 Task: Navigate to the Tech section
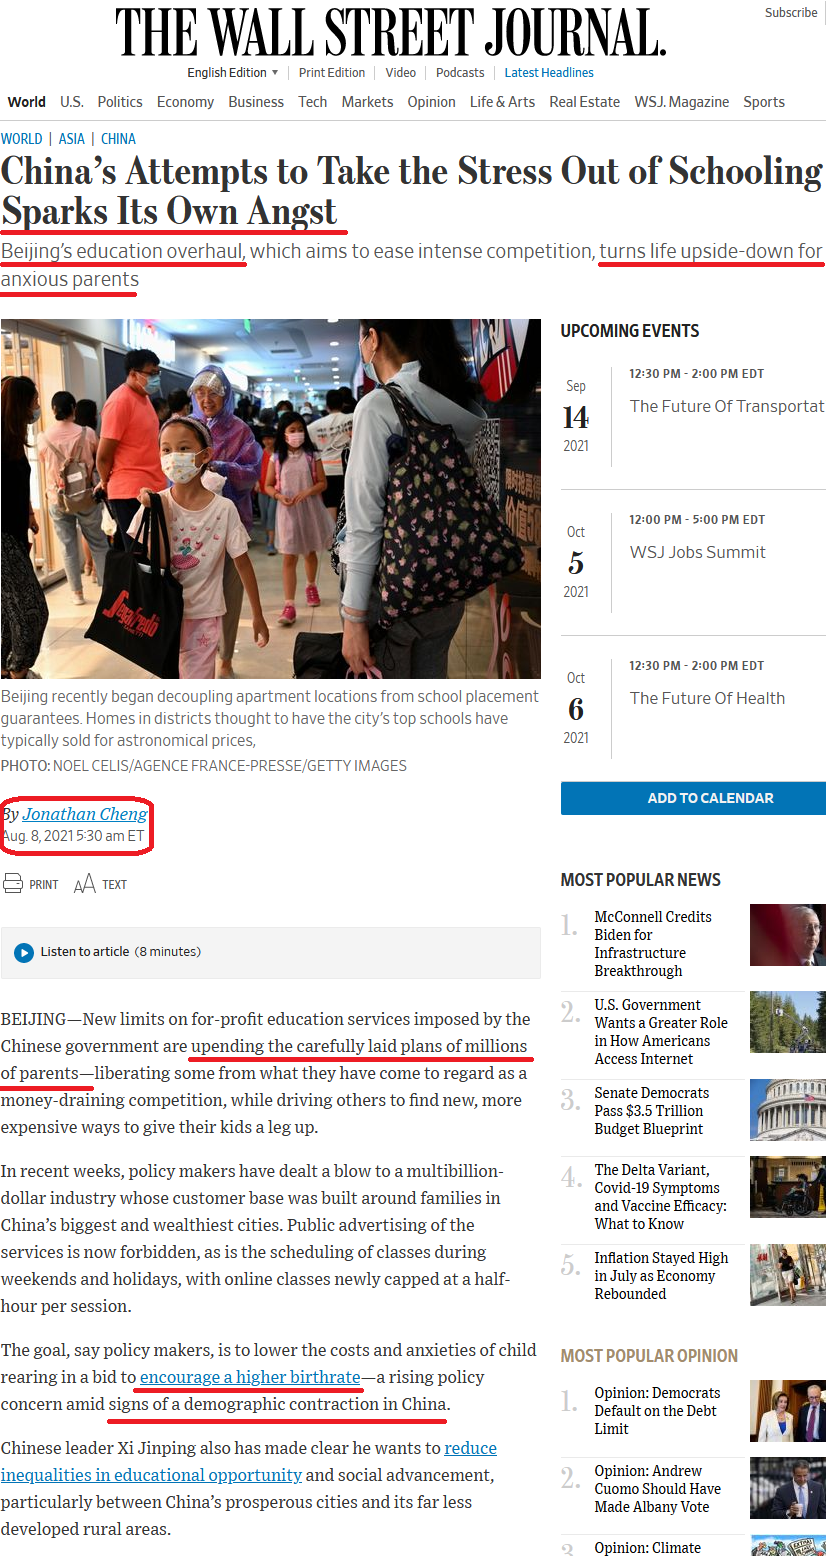coord(313,102)
